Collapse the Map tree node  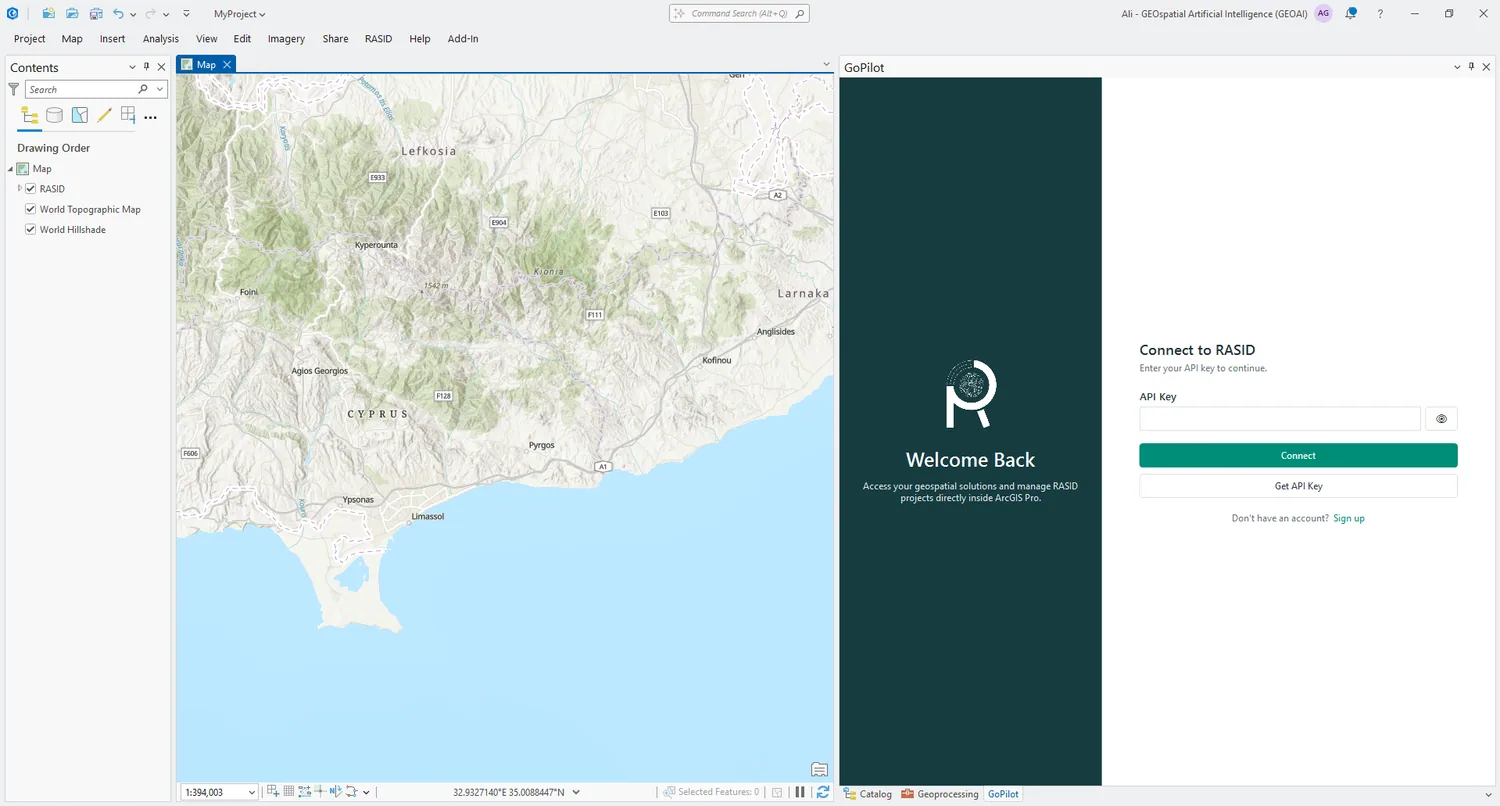click(10, 169)
